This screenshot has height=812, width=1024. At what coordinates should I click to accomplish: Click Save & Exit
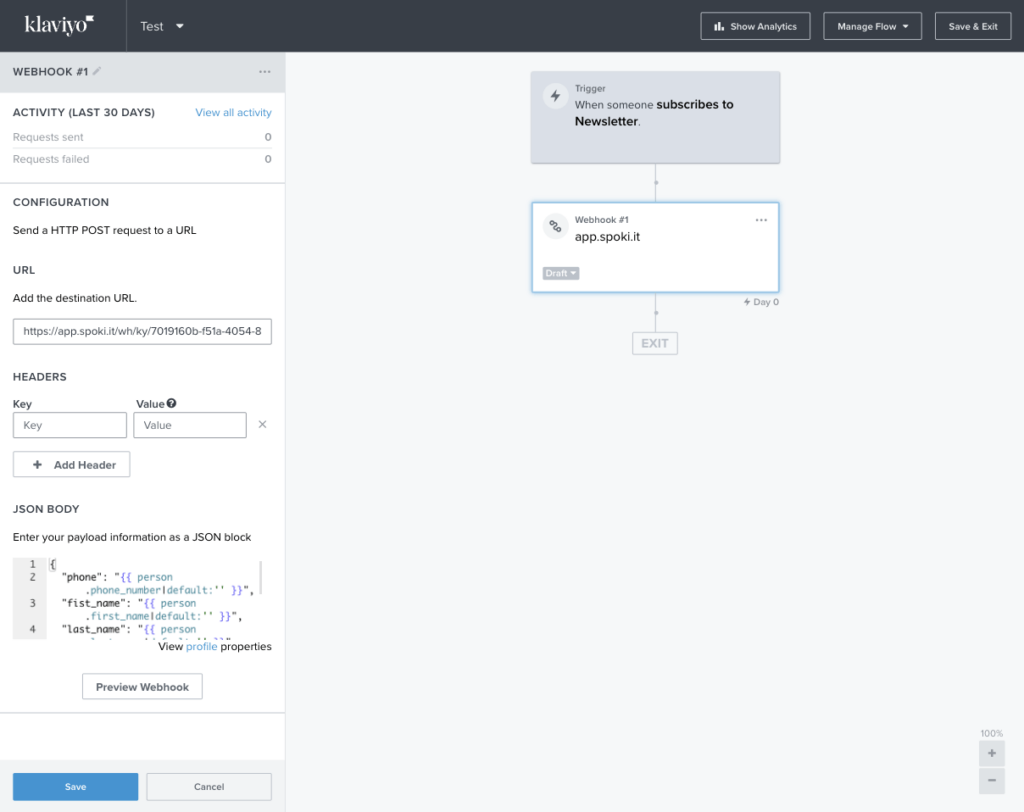[972, 26]
